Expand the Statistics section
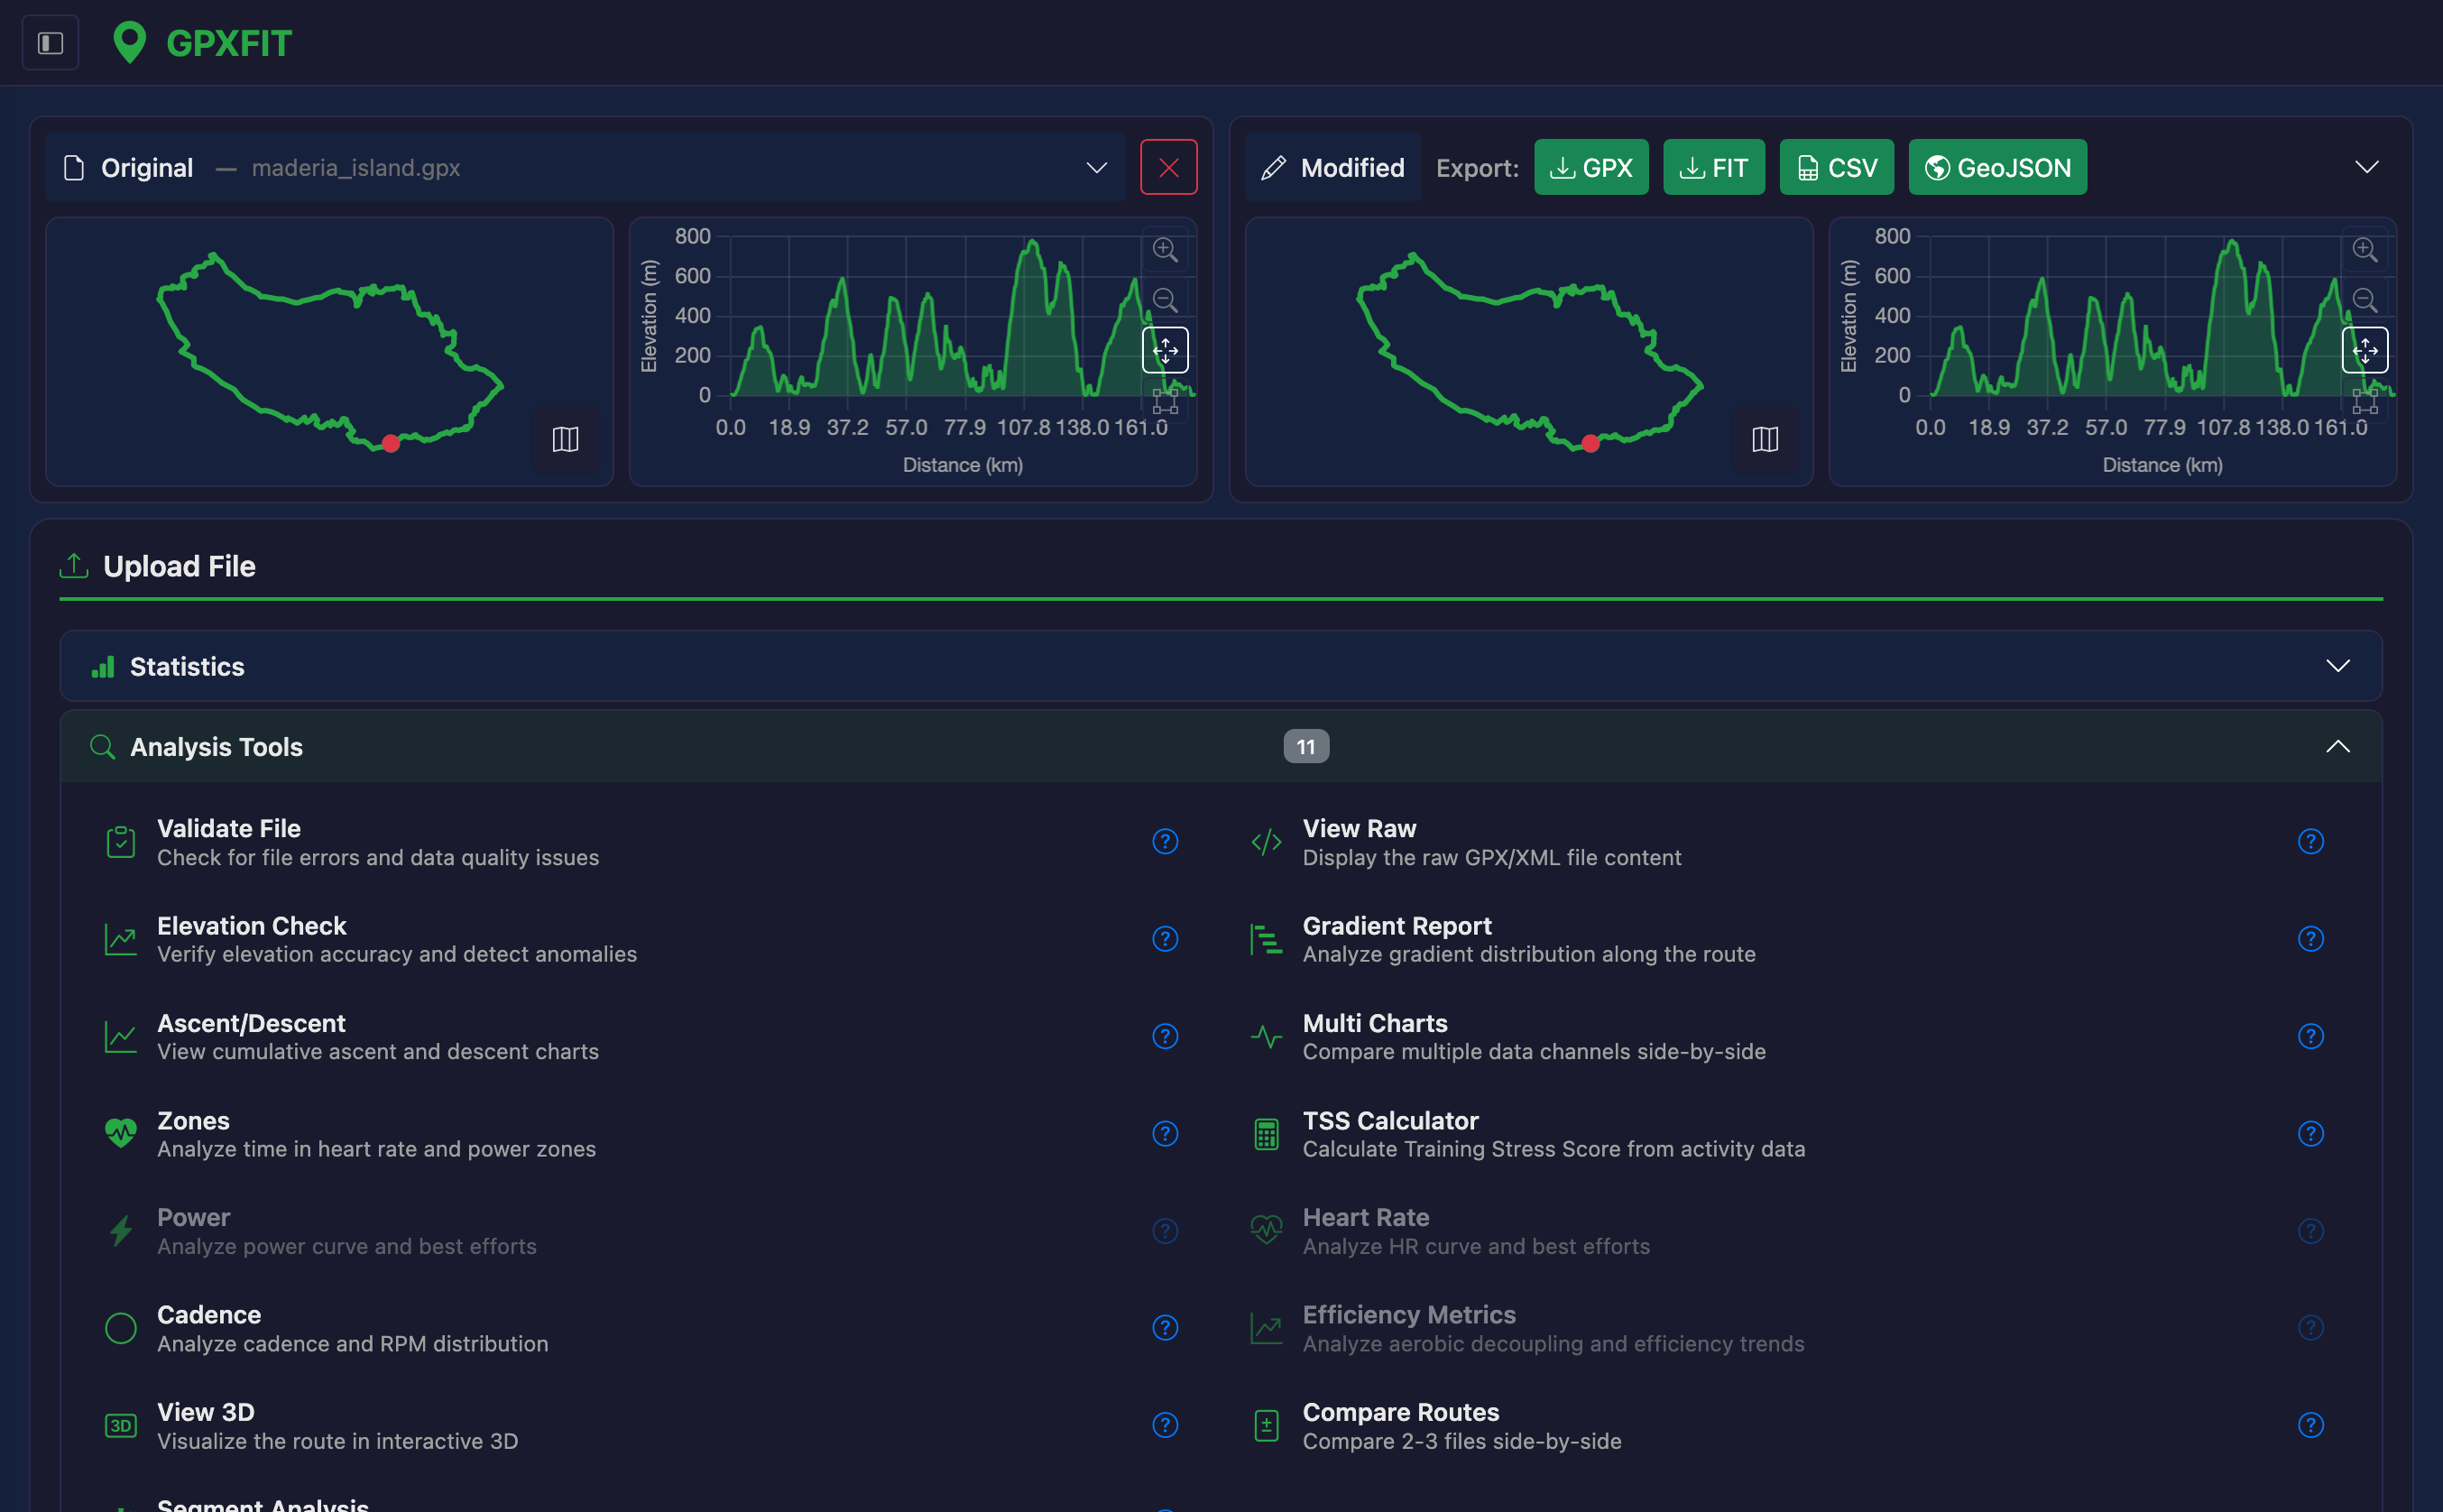The image size is (2443, 1512). point(2338,665)
